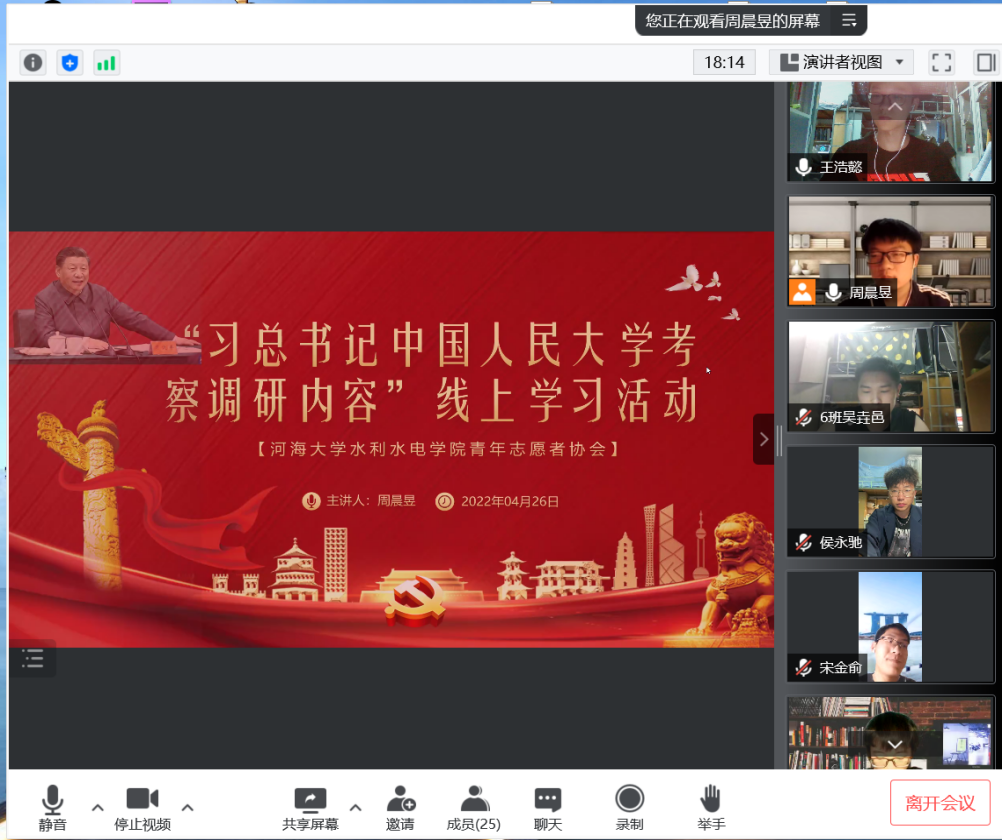Start Share Screen (共享屏幕)
This screenshot has height=840, width=1002.
pyautogui.click(x=310, y=808)
